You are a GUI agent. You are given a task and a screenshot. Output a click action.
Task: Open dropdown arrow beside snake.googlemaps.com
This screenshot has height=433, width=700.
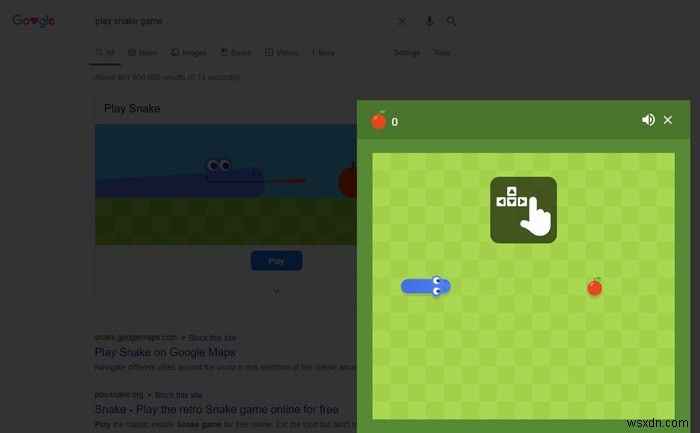(x=183, y=338)
